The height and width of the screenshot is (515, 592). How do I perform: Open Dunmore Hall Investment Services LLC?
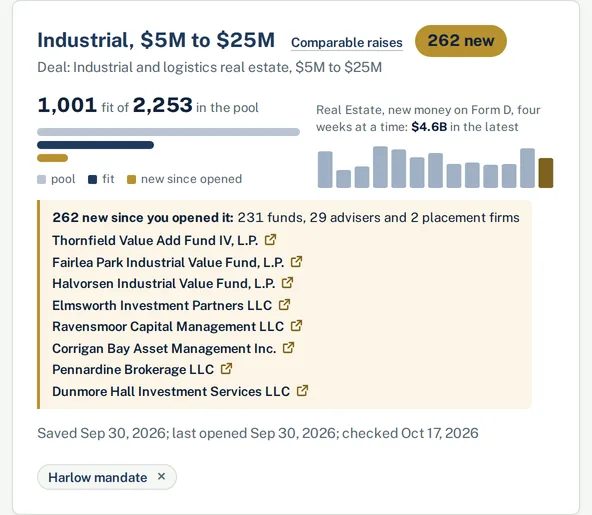[171, 391]
